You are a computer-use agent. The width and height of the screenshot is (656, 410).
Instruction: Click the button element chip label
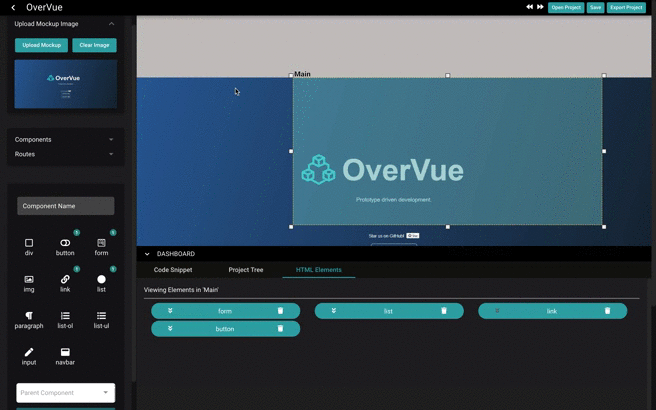[225, 329]
